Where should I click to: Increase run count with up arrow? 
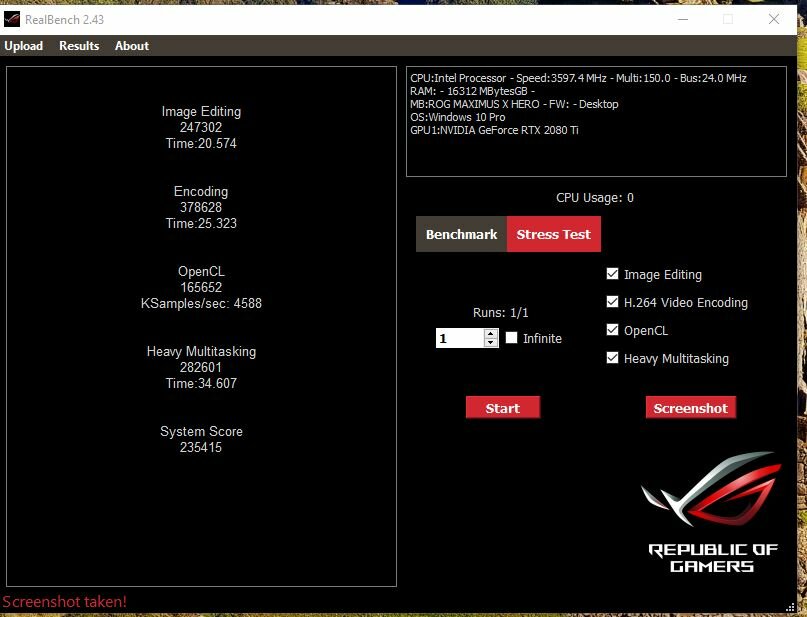tap(491, 334)
